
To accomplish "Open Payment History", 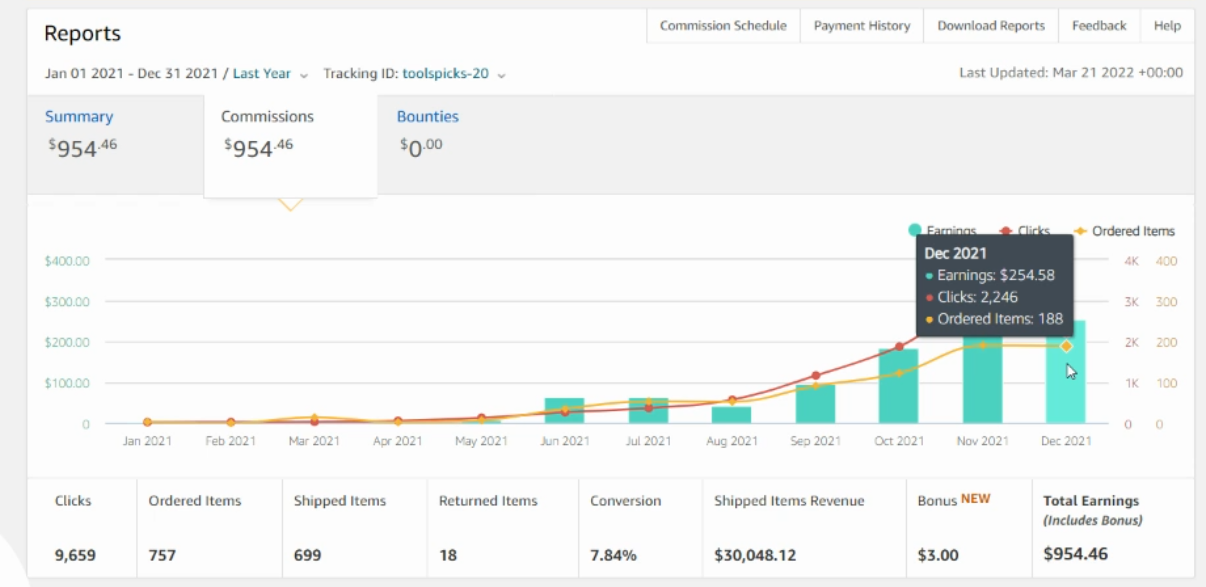I will pos(862,26).
